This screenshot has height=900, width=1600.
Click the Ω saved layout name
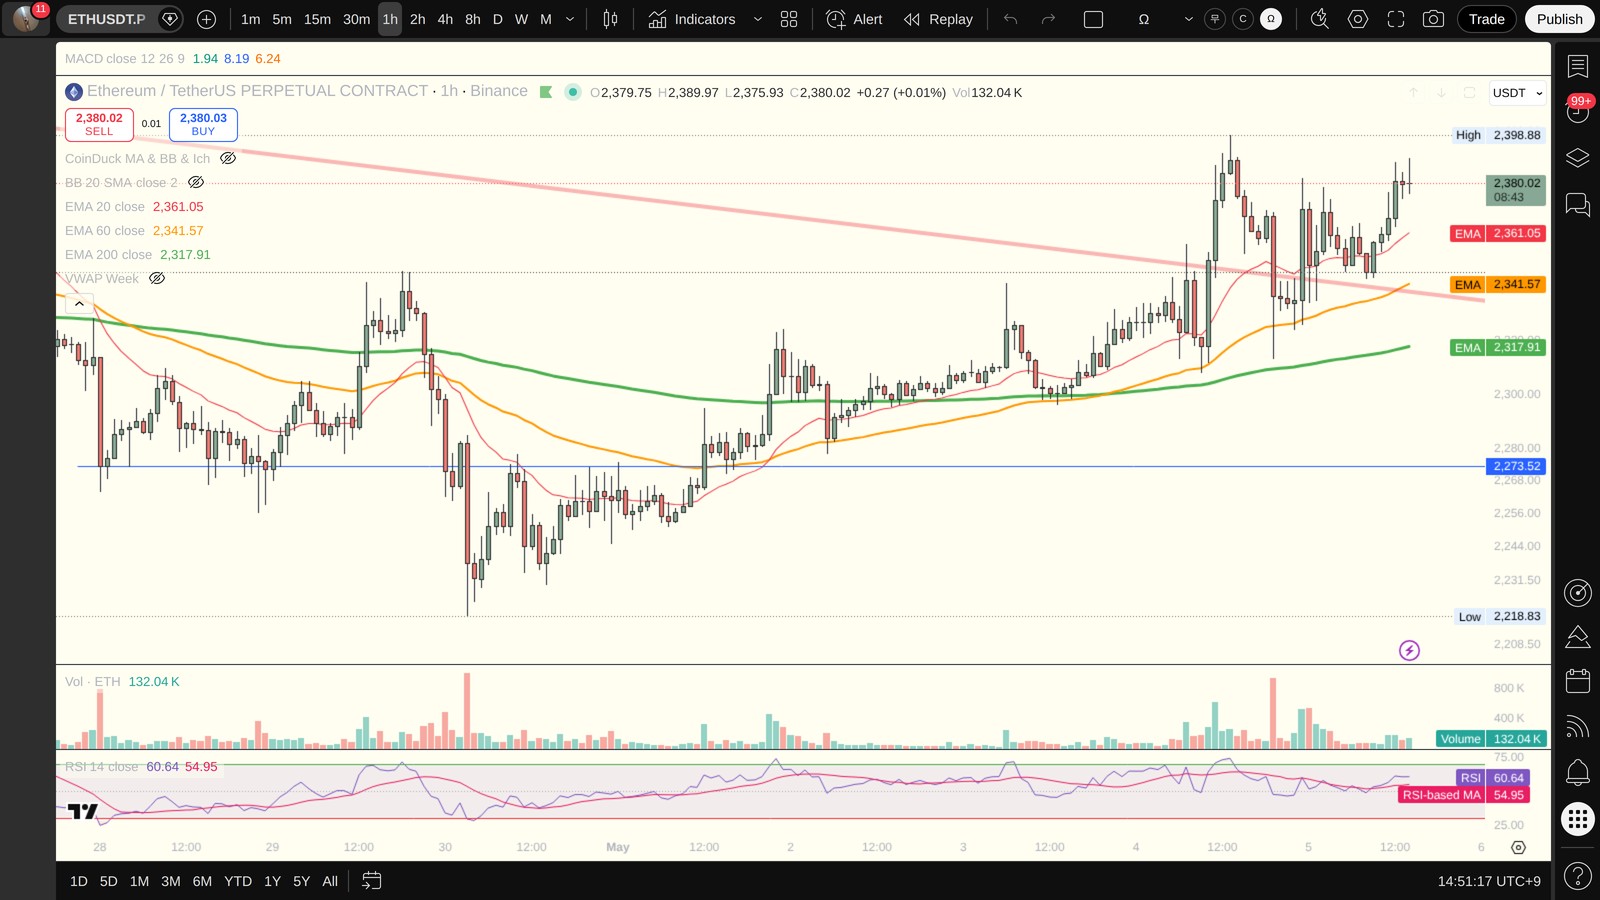1144,19
